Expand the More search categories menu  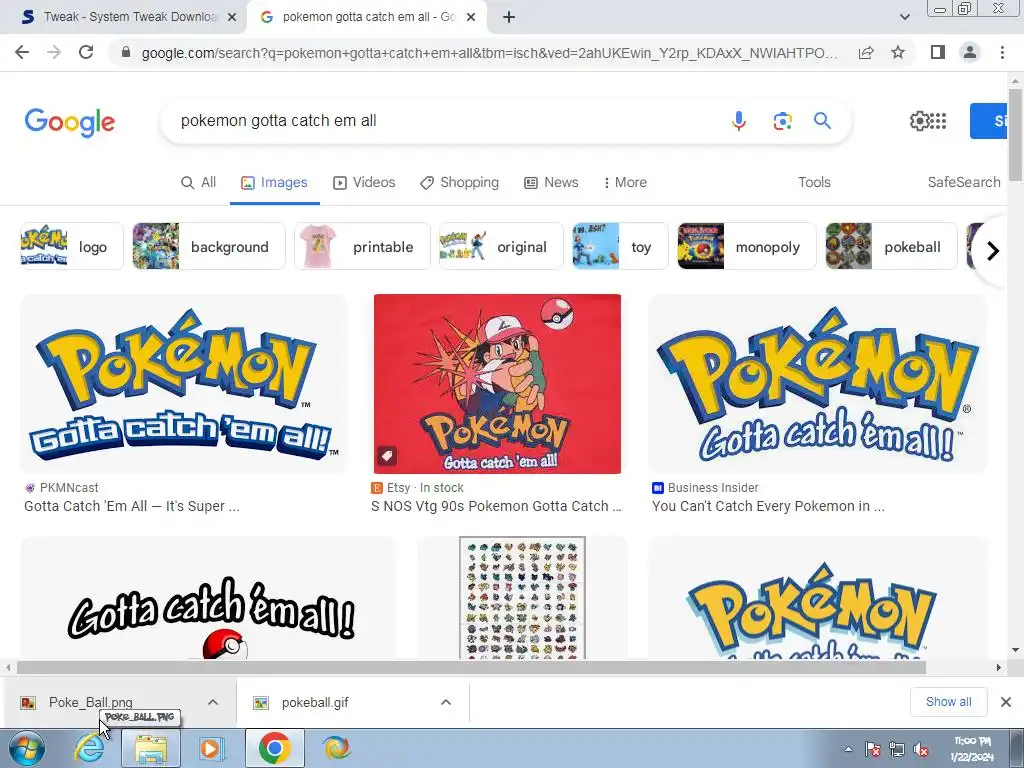coord(625,182)
